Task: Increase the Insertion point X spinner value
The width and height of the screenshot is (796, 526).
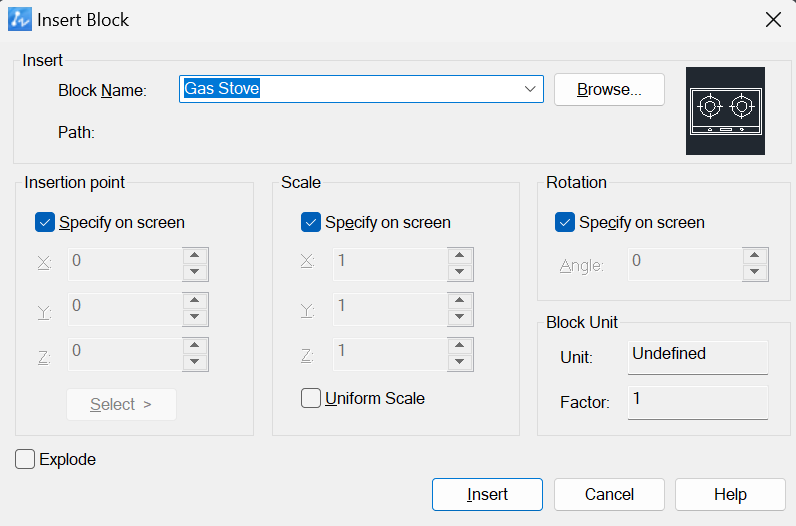Action: coord(194,255)
